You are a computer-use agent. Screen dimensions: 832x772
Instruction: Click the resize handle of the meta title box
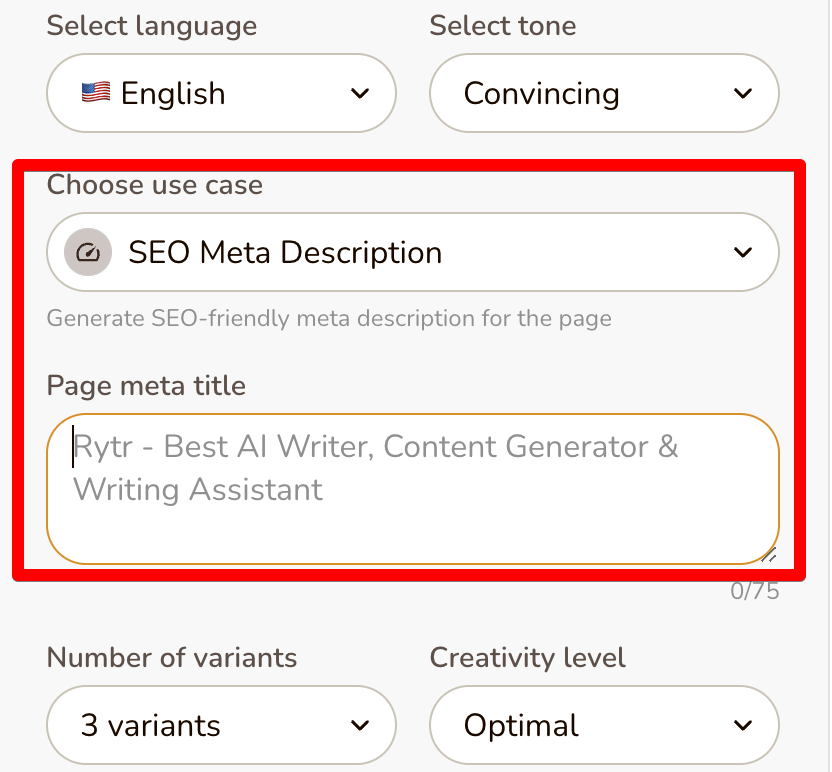tap(768, 552)
